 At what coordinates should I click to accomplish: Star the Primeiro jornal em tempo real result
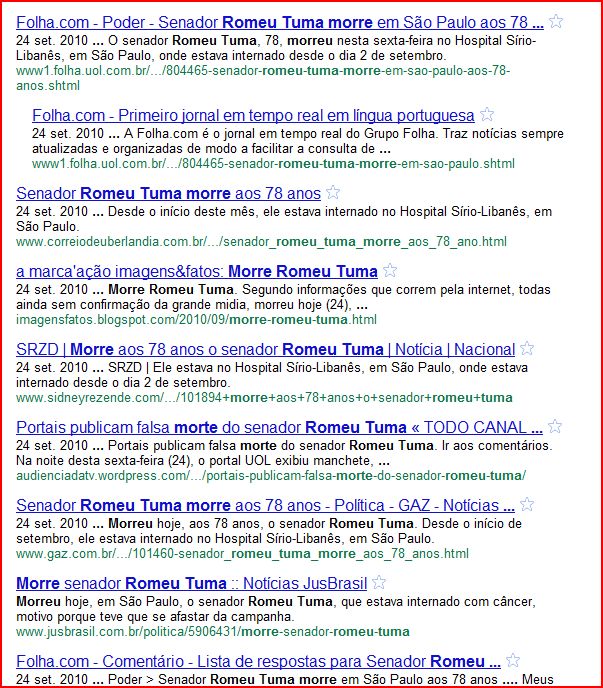pos(487,115)
